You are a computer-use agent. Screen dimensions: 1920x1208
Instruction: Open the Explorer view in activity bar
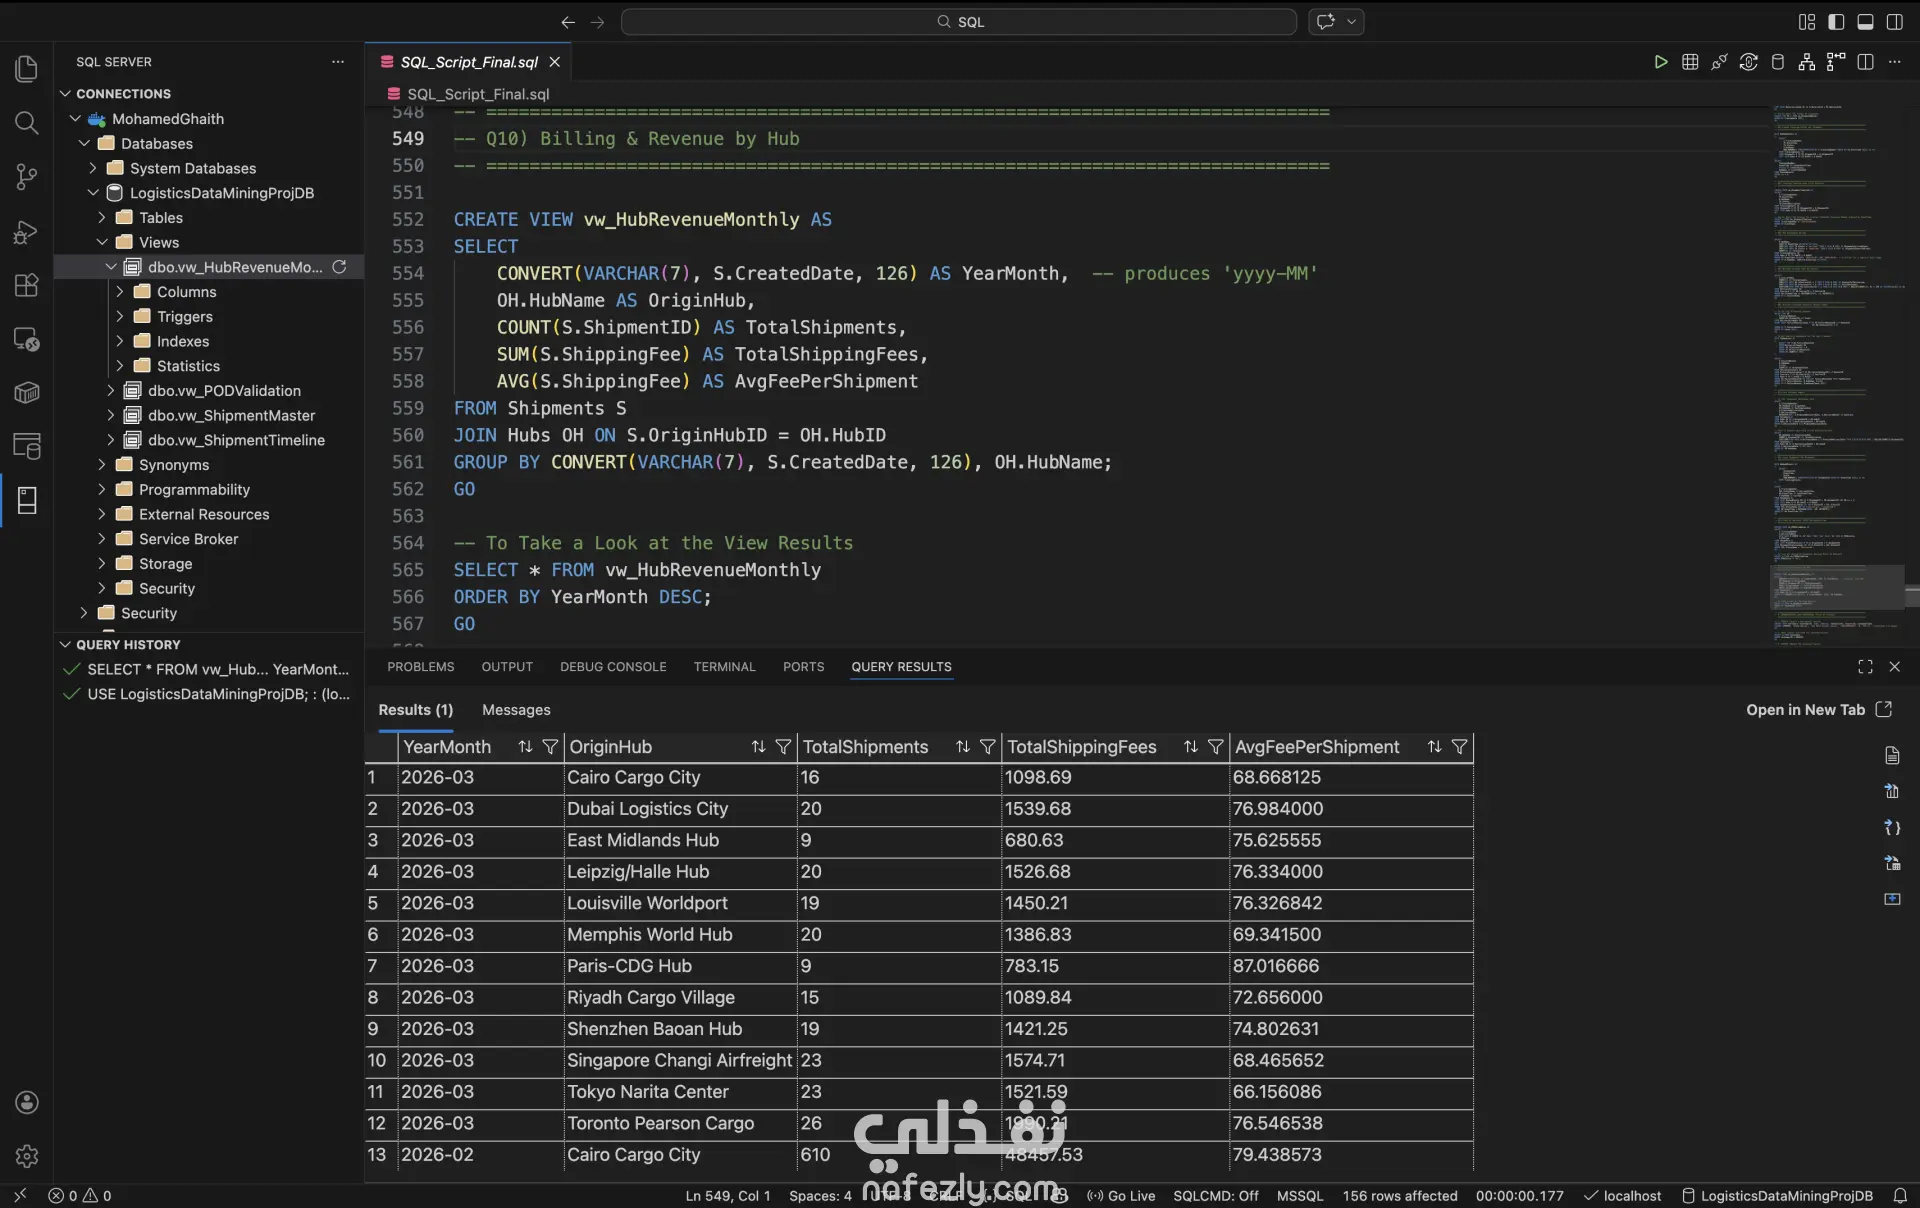27,68
